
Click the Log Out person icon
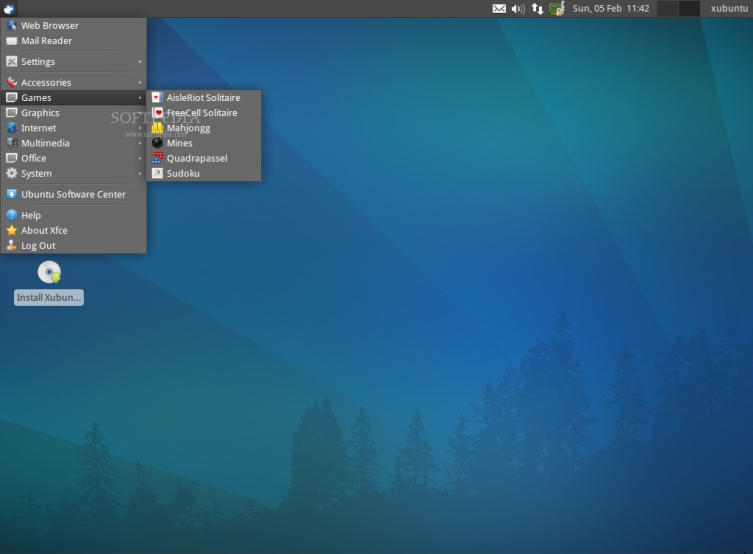(12, 246)
